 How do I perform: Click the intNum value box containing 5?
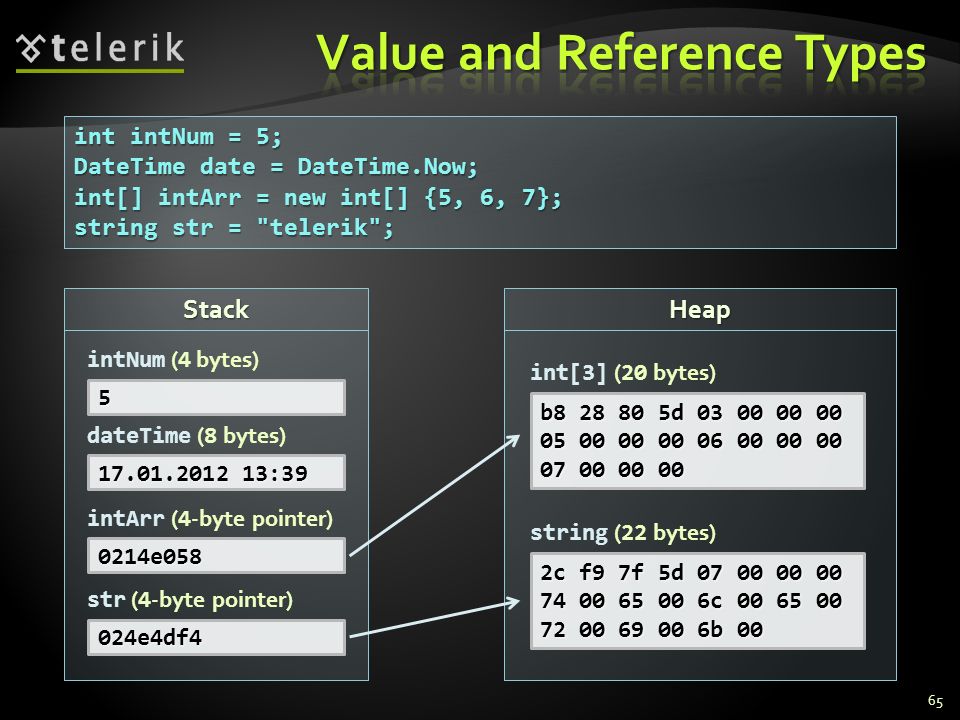[216, 397]
